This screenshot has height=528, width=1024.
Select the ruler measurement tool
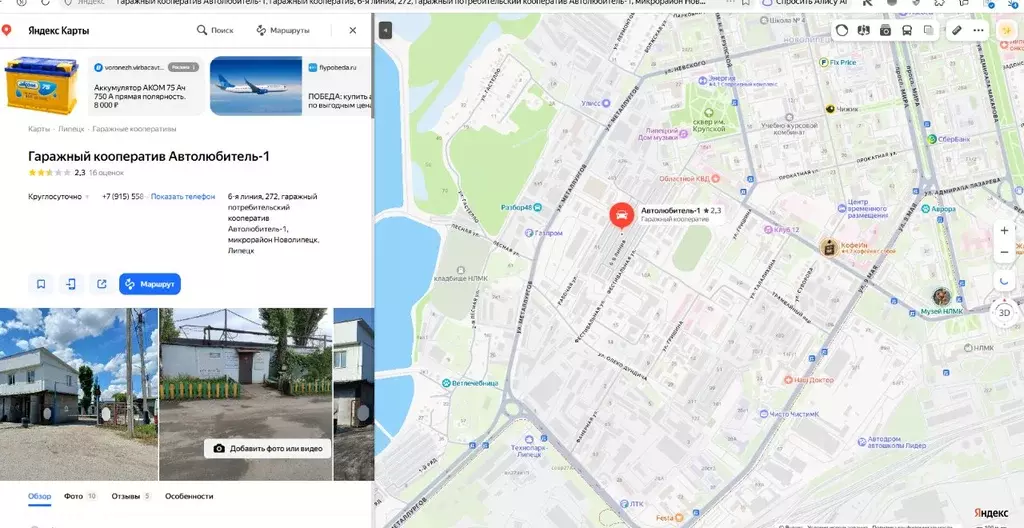(957, 30)
